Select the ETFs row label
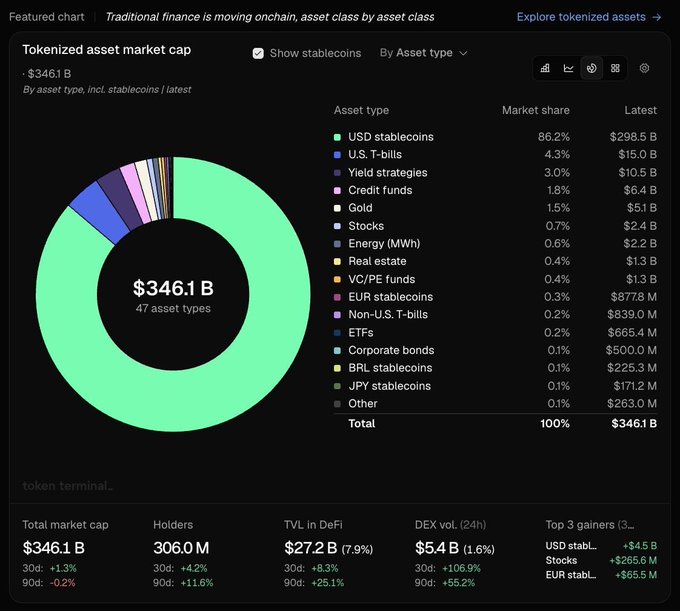 [x=361, y=333]
